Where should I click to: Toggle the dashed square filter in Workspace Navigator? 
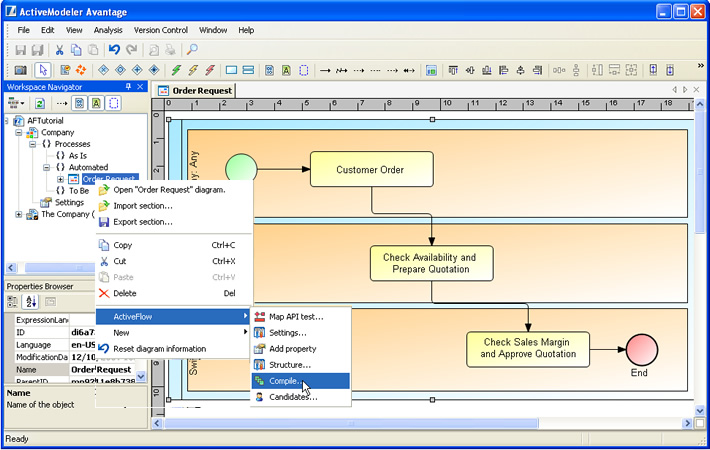pyautogui.click(x=113, y=104)
